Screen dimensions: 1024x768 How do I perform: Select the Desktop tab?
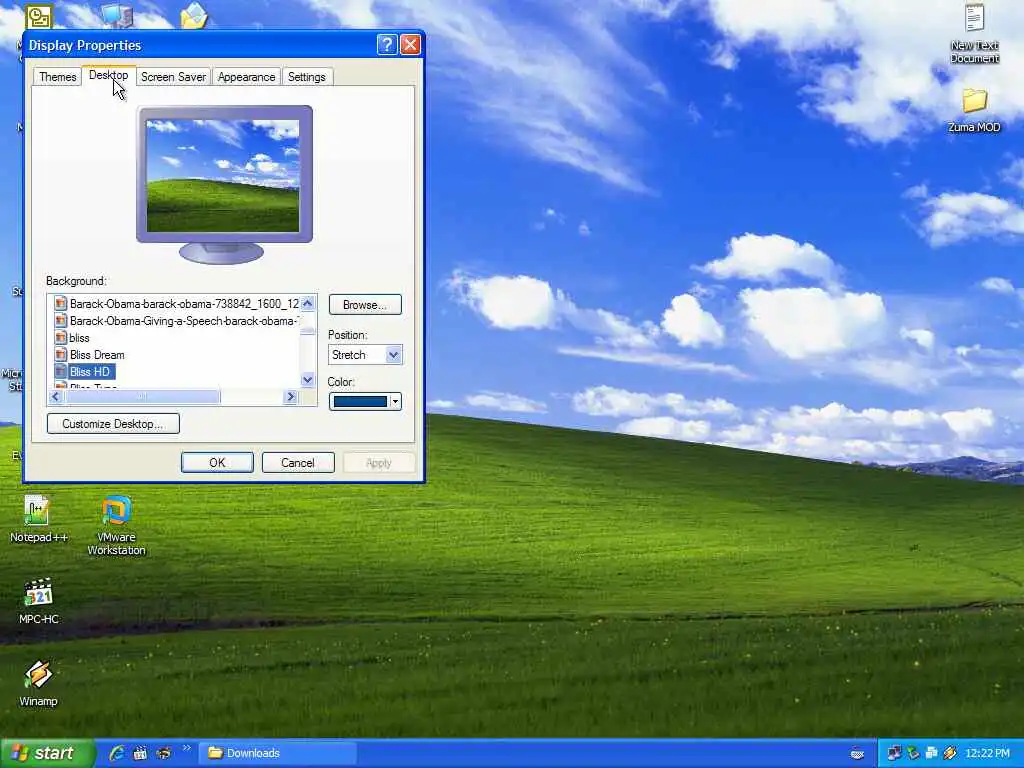[108, 75]
